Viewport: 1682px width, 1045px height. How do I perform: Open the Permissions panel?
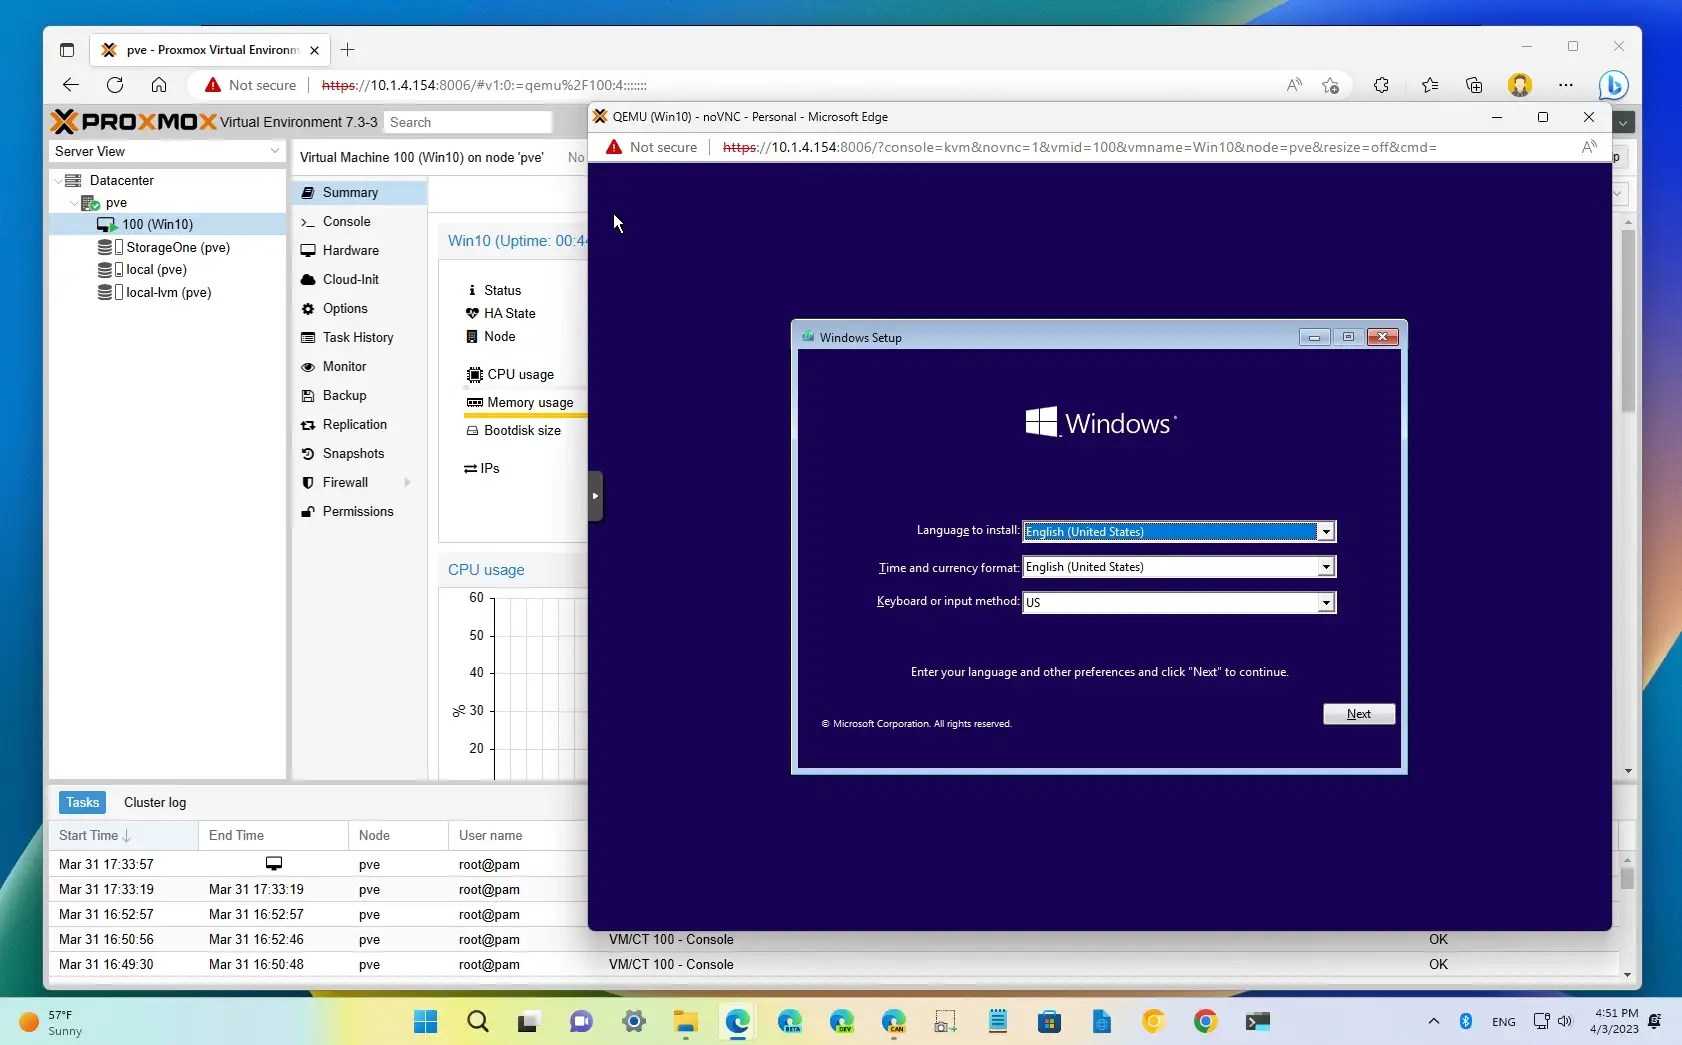coord(358,511)
